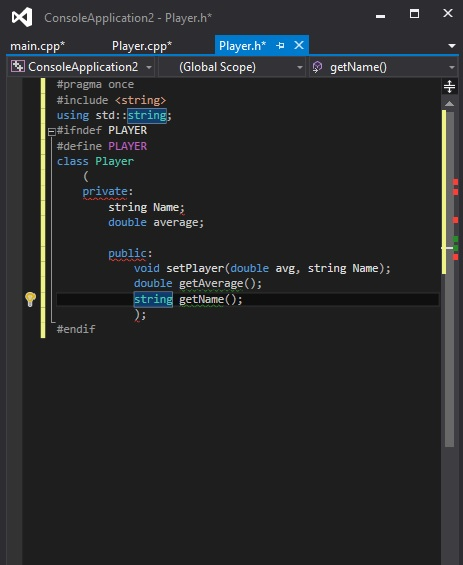This screenshot has width=463, height=565.
Task: Expand the getName() members dropdown
Action: click(451, 67)
